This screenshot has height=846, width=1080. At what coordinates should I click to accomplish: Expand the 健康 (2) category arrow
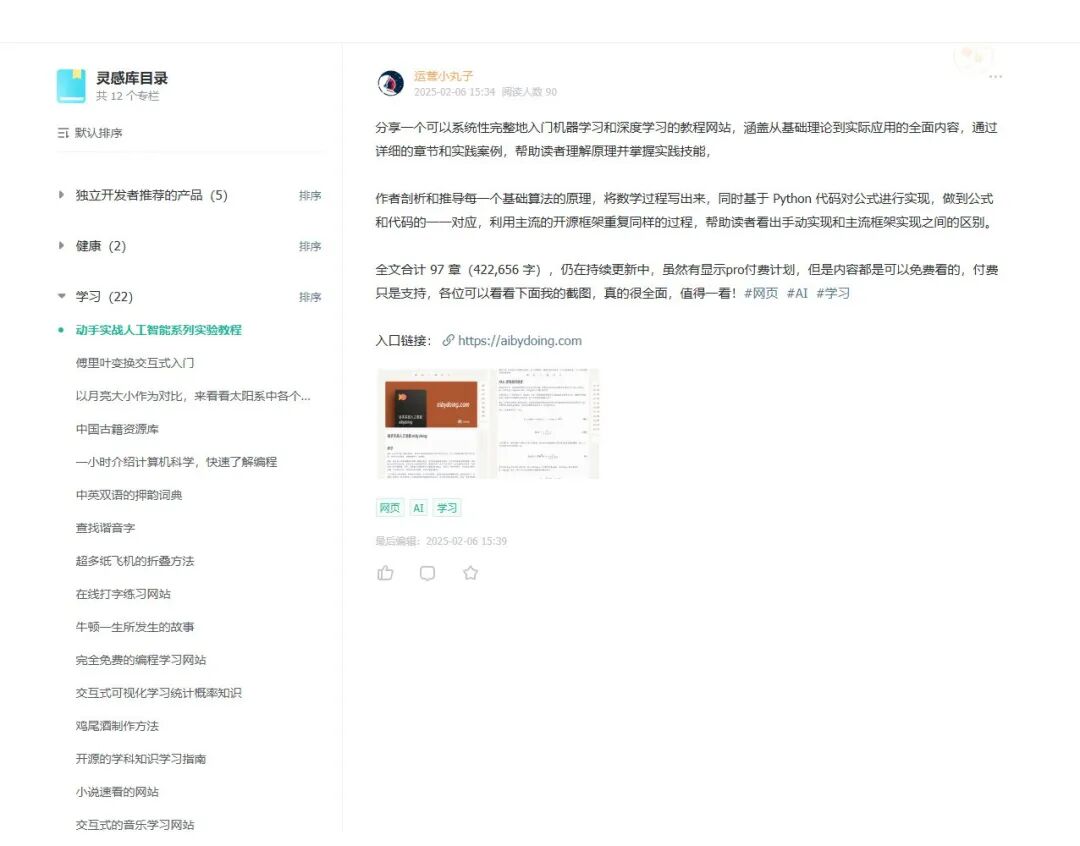click(x=61, y=245)
